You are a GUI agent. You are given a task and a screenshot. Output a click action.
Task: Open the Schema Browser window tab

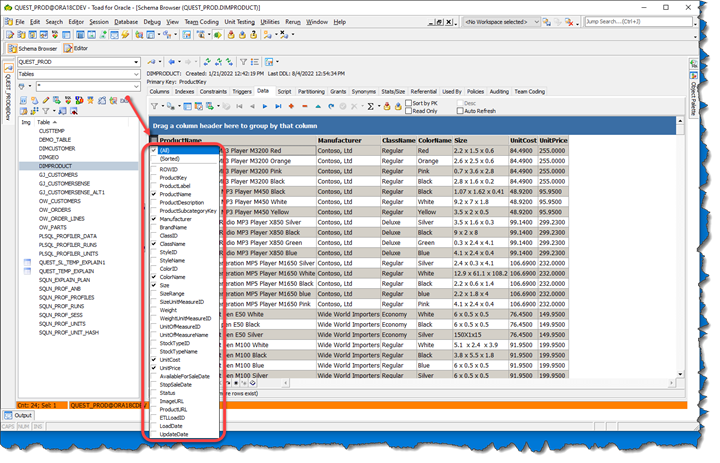pos(33,48)
